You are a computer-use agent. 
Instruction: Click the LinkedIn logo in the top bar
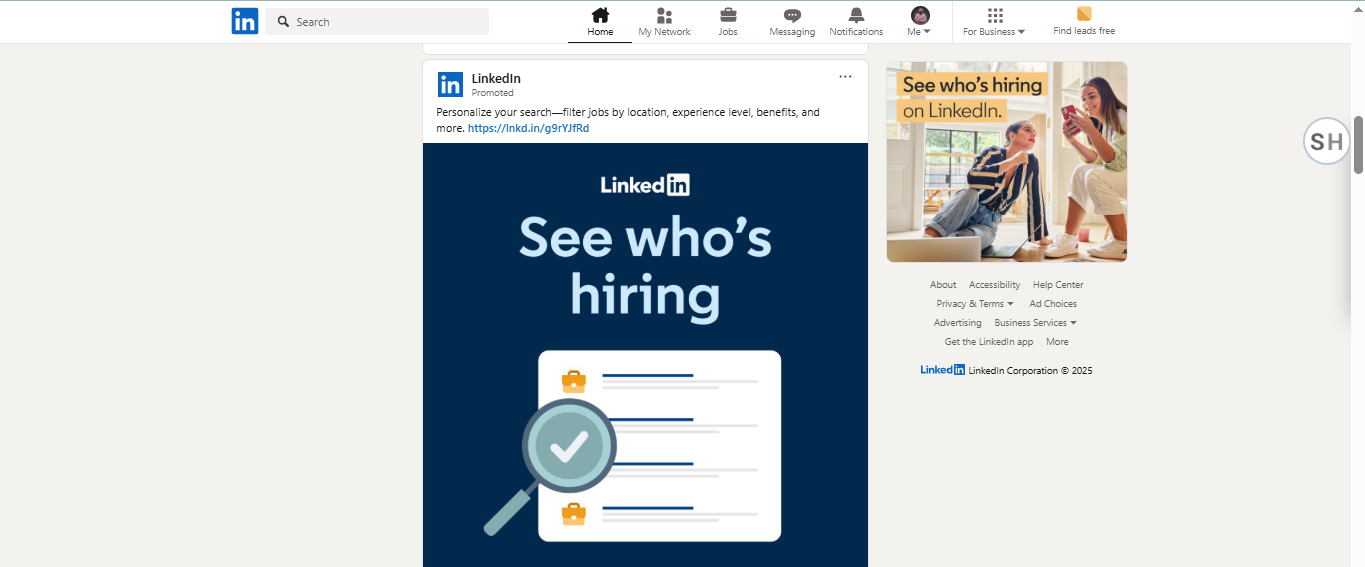[x=245, y=21]
